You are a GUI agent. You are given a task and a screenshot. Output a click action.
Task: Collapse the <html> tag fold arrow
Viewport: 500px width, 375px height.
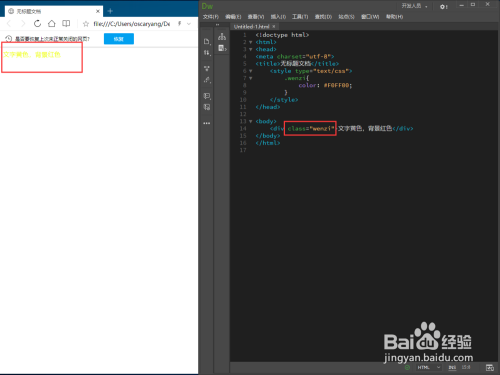point(251,42)
